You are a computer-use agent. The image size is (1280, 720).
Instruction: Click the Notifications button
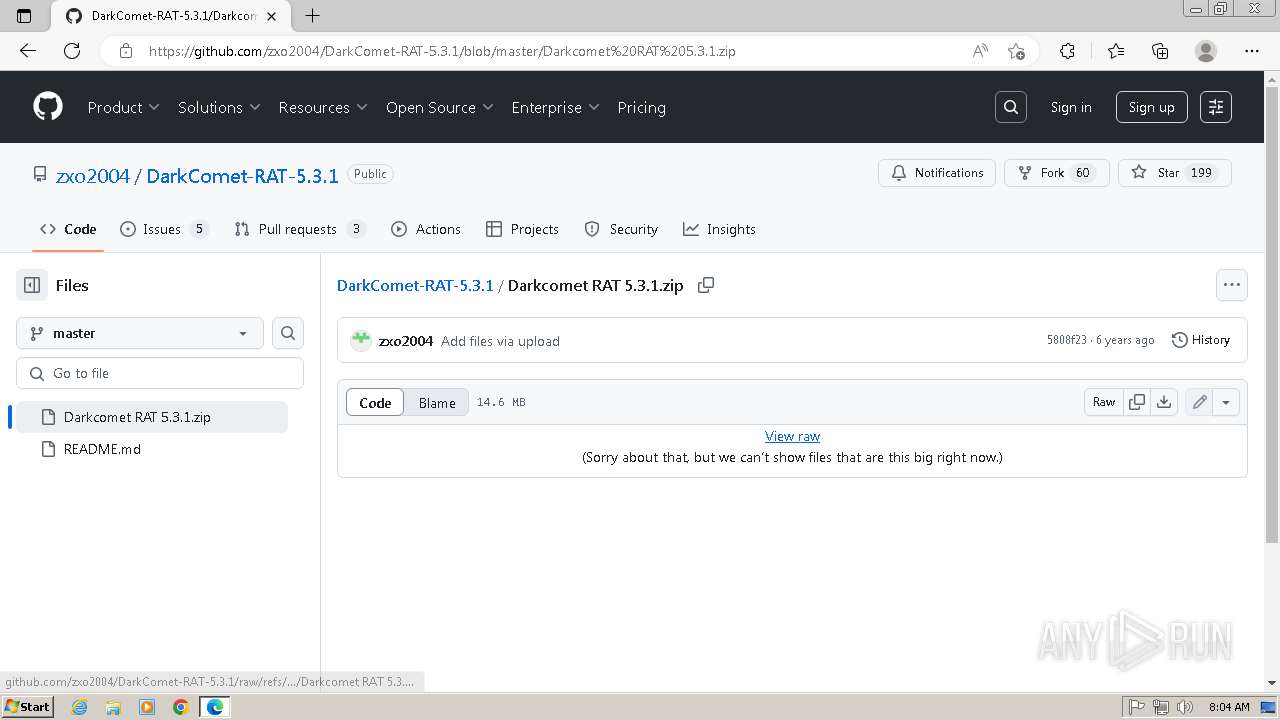coord(937,173)
